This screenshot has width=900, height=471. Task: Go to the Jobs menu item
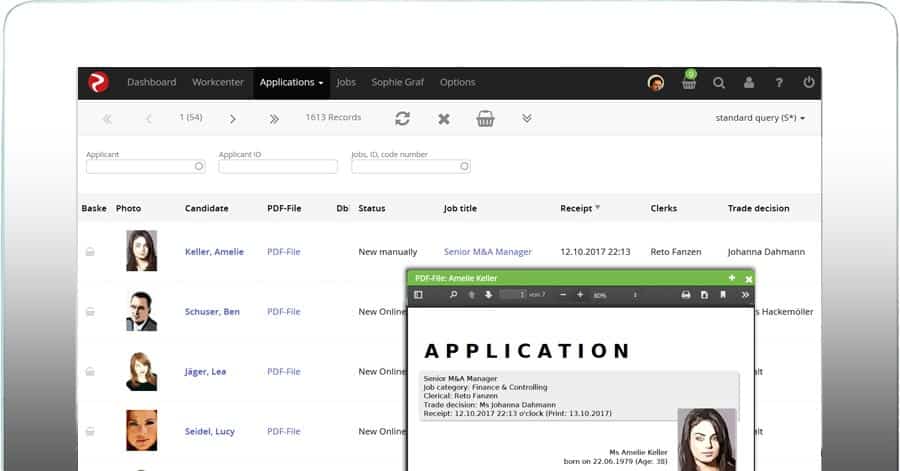(346, 83)
